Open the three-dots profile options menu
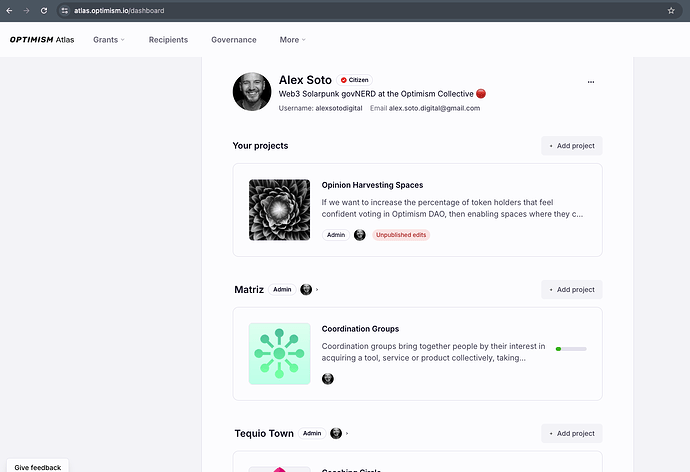Screen dimensions: 690x472 pyautogui.click(x=591, y=82)
